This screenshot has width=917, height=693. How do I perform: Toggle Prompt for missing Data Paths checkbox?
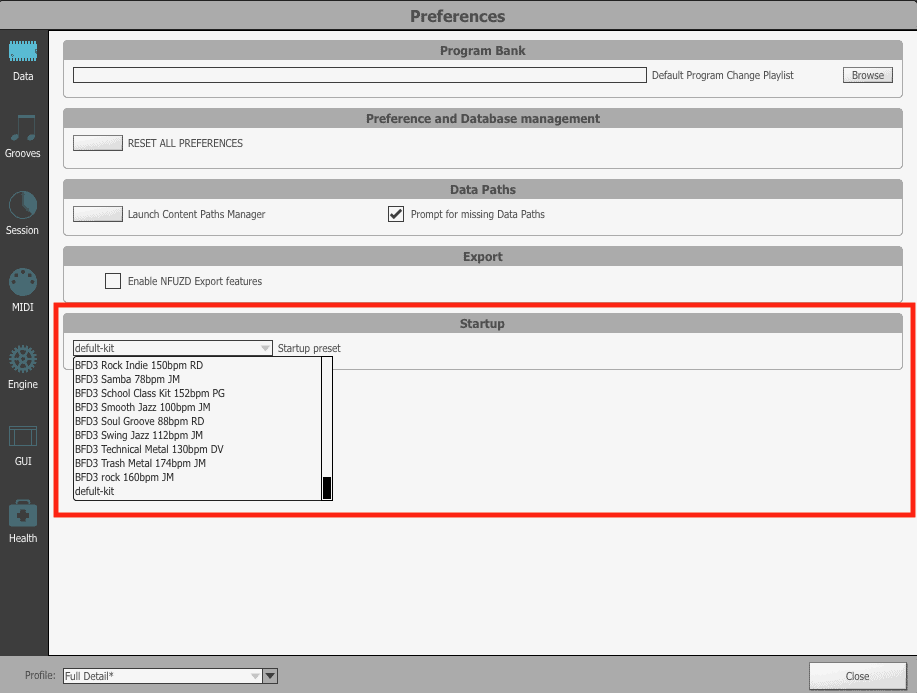tap(396, 214)
